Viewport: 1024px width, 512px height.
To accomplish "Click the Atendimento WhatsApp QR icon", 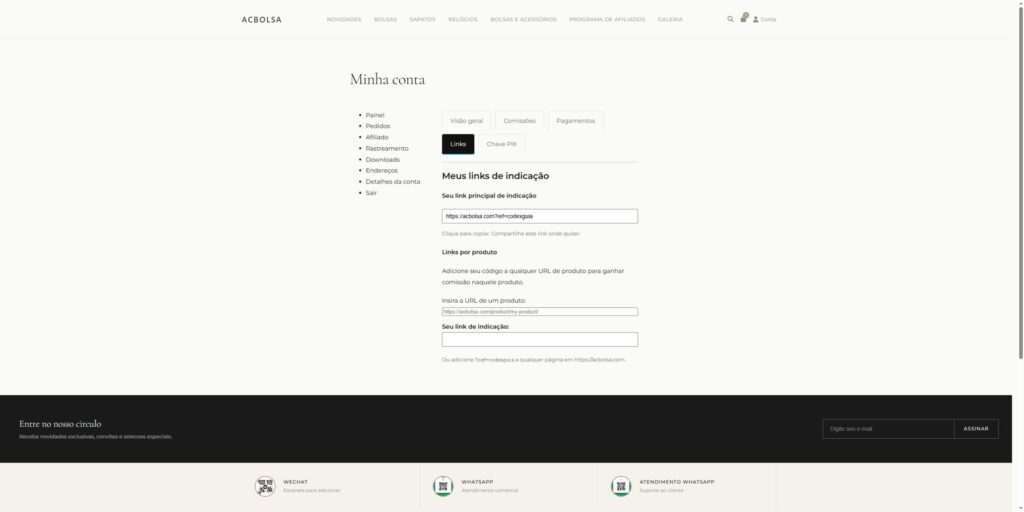I will (x=621, y=486).
